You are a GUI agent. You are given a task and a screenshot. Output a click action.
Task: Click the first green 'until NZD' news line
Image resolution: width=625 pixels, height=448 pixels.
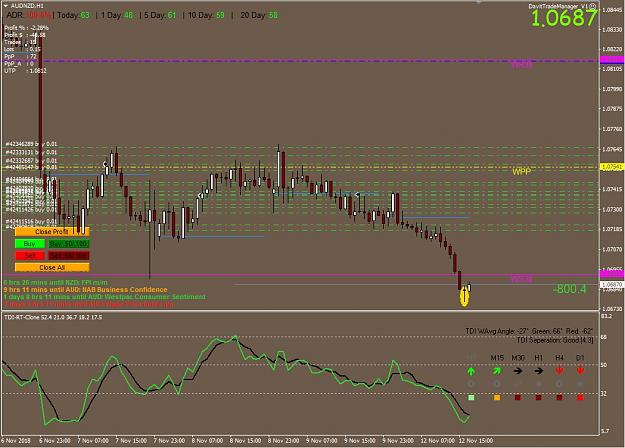point(55,283)
